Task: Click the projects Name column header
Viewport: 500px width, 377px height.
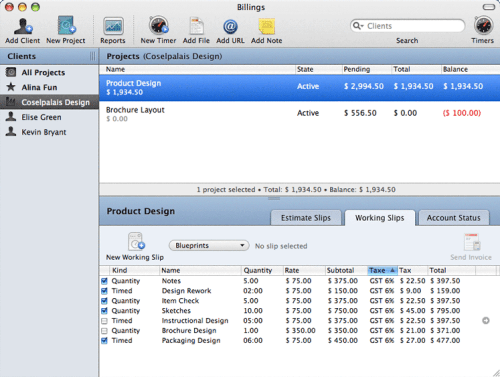Action: pos(198,69)
